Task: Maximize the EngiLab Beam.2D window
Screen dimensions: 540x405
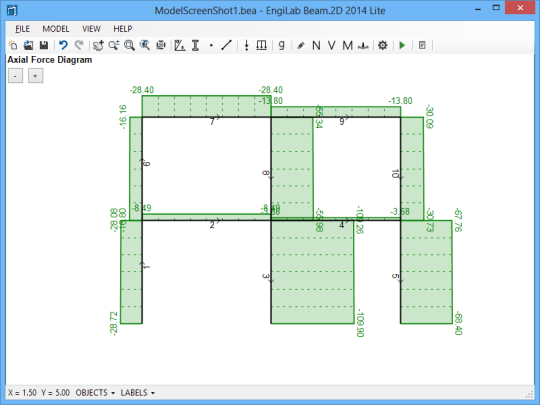Action: pyautogui.click(x=496, y=8)
